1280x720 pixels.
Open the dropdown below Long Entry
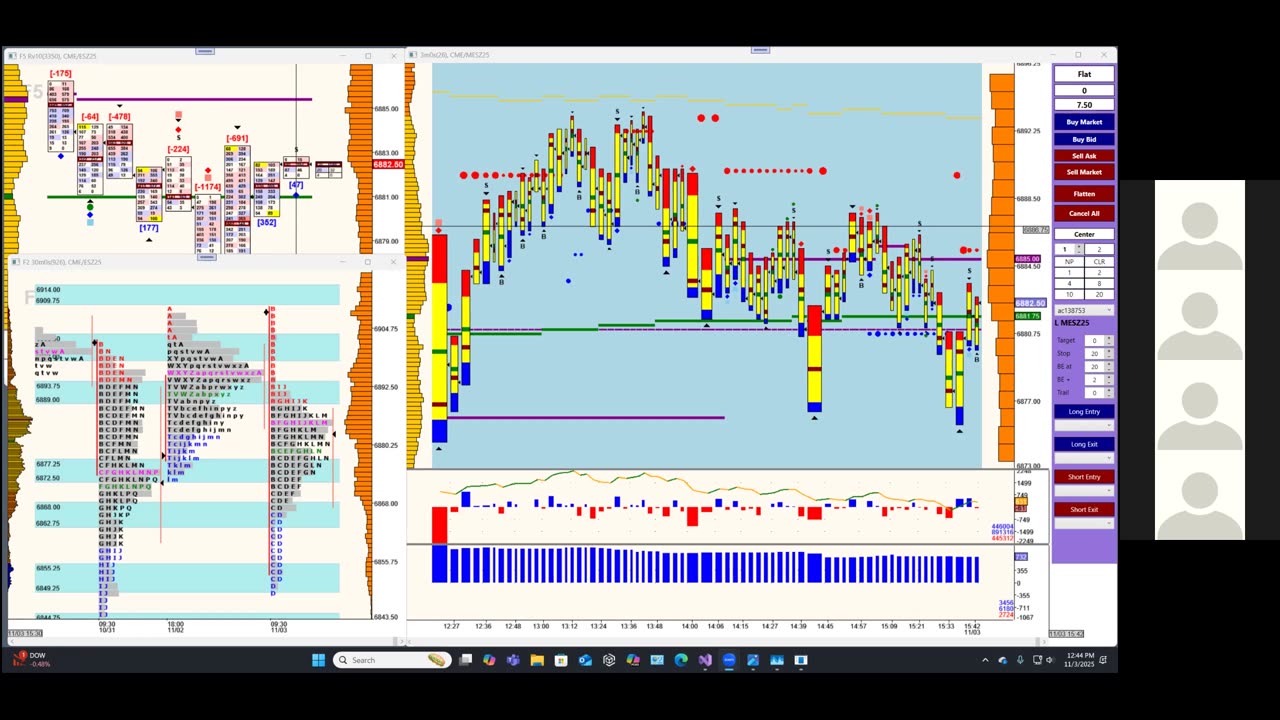pyautogui.click(x=1084, y=425)
